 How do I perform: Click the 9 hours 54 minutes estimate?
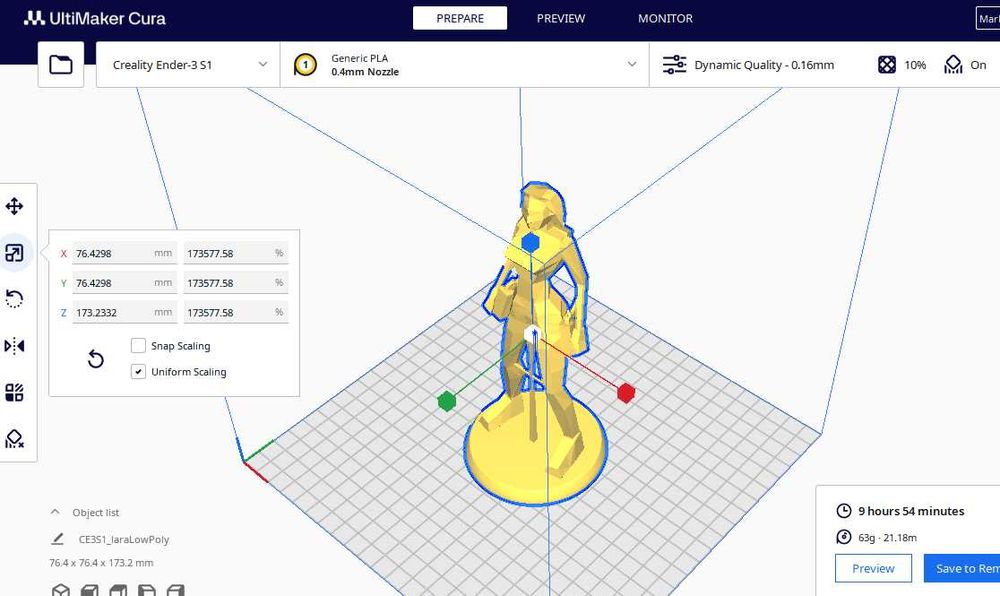click(911, 511)
